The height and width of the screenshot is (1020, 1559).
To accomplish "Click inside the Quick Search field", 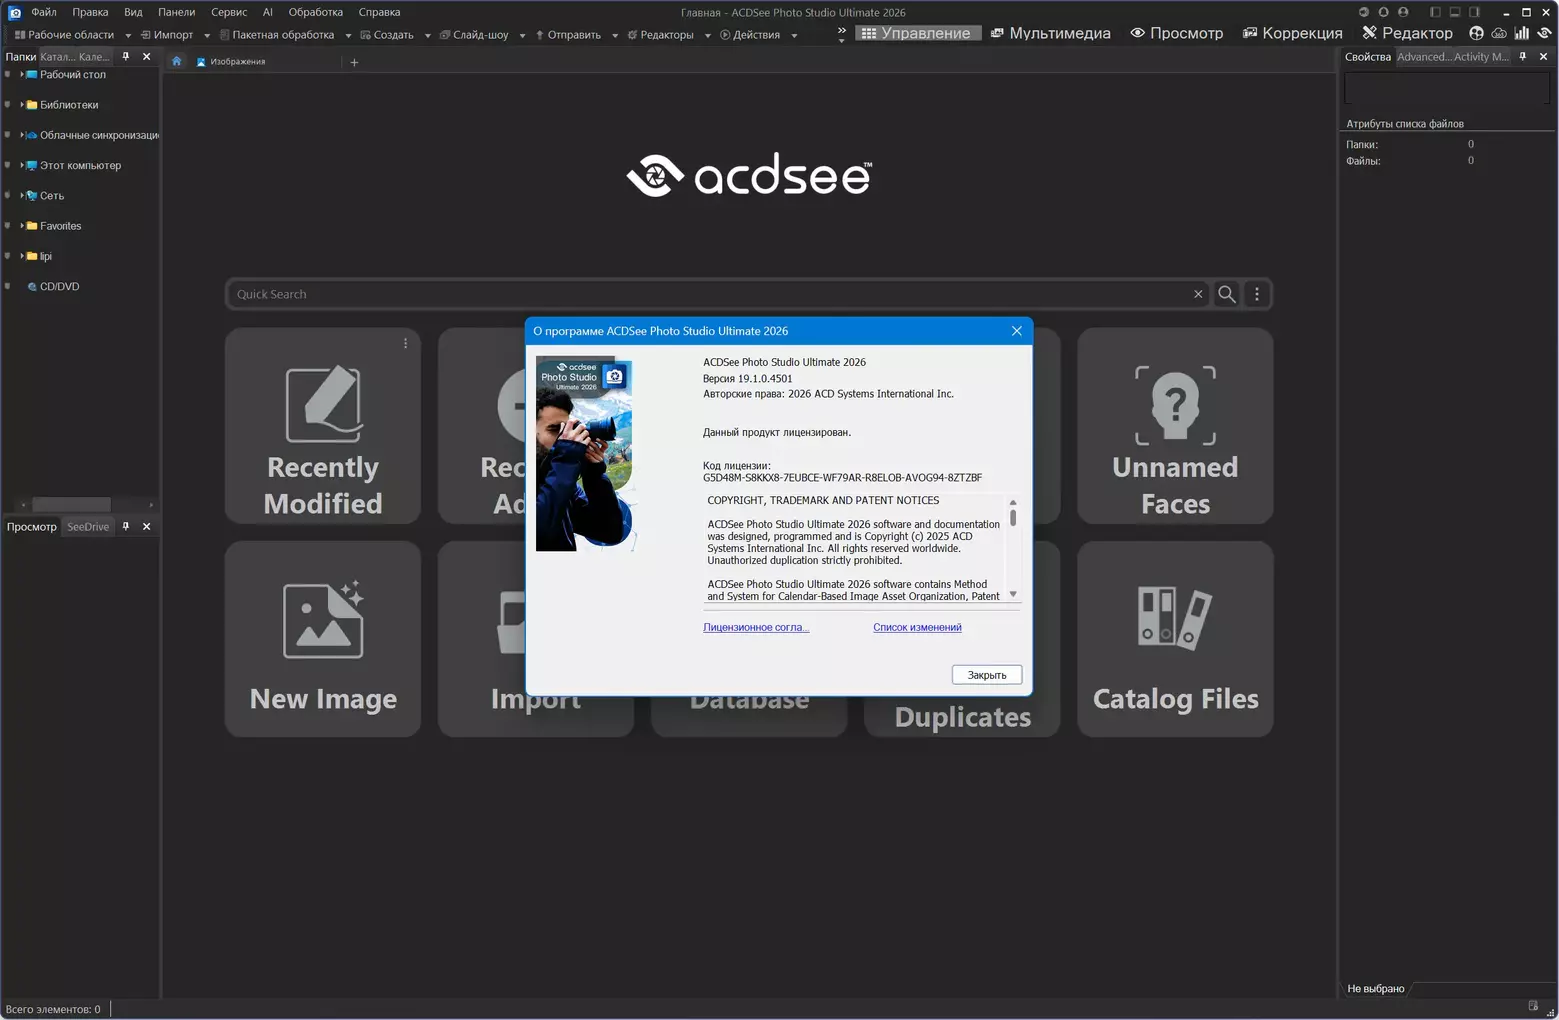I will 700,294.
